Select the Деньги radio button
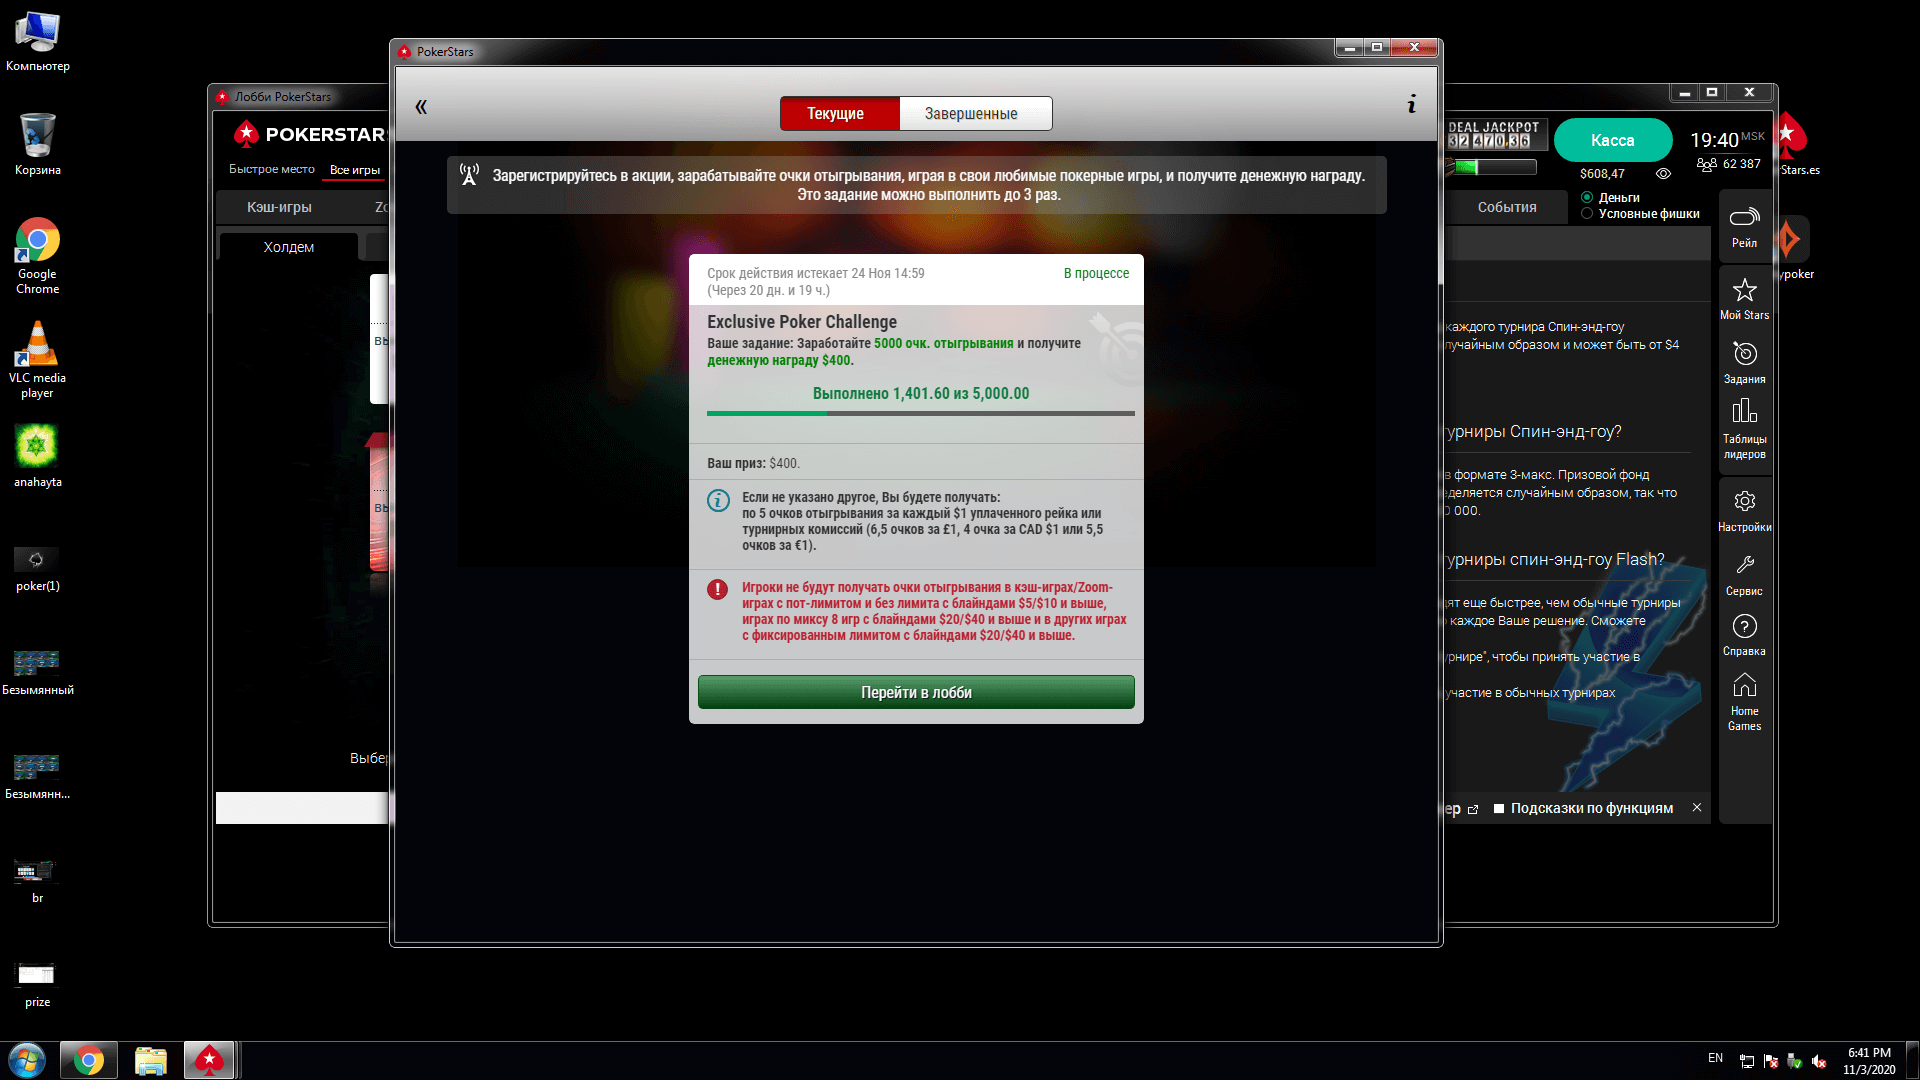Image resolution: width=1920 pixels, height=1080 pixels. 1587,198
